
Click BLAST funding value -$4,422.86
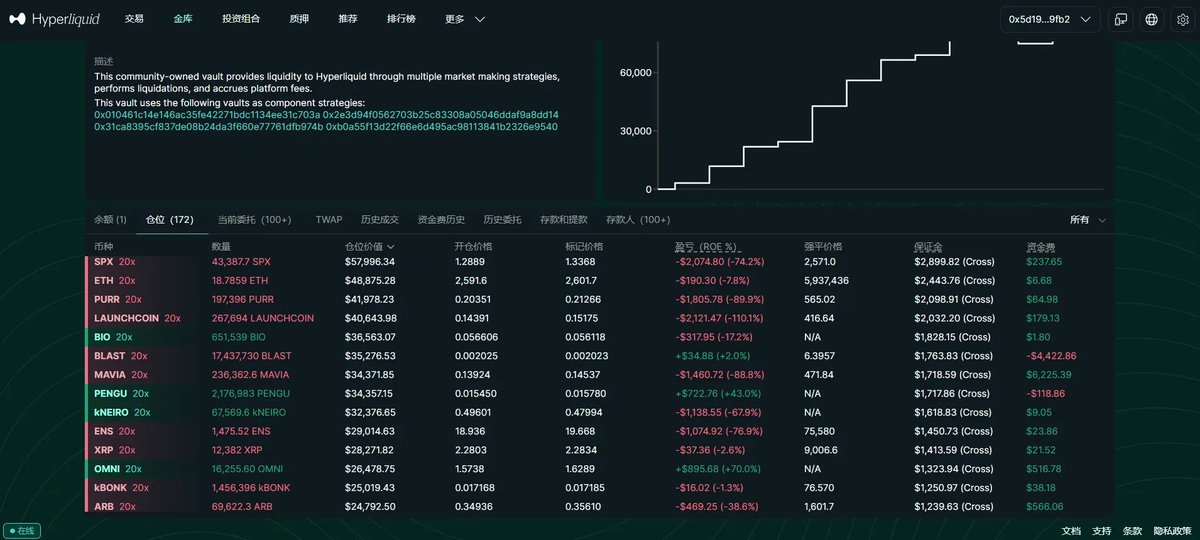1052,355
